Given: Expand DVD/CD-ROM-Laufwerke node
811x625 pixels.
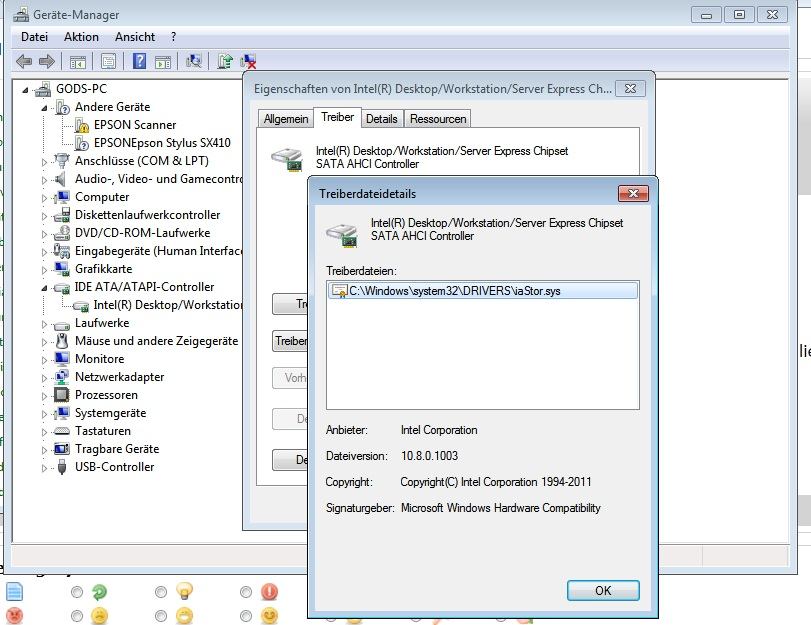Looking at the screenshot, I should (x=44, y=234).
